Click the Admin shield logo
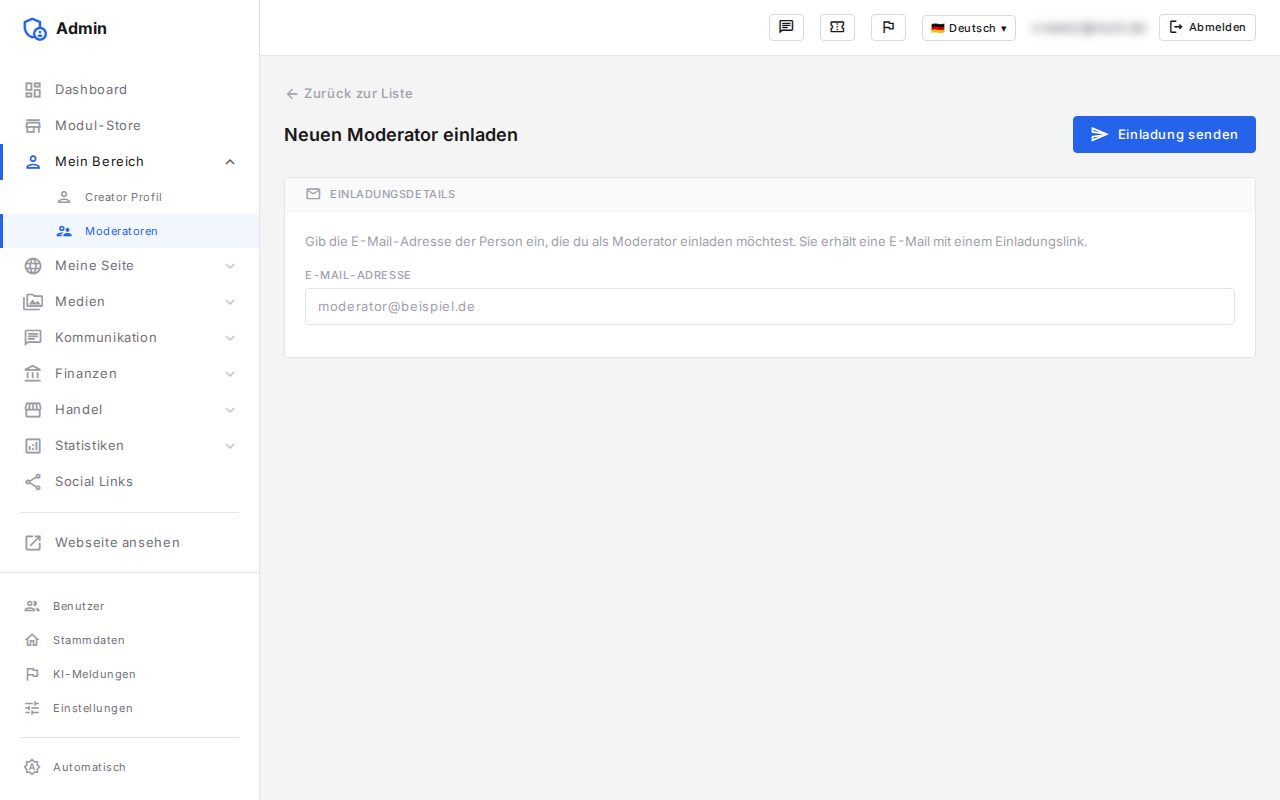Viewport: 1280px width, 800px height. [35, 29]
